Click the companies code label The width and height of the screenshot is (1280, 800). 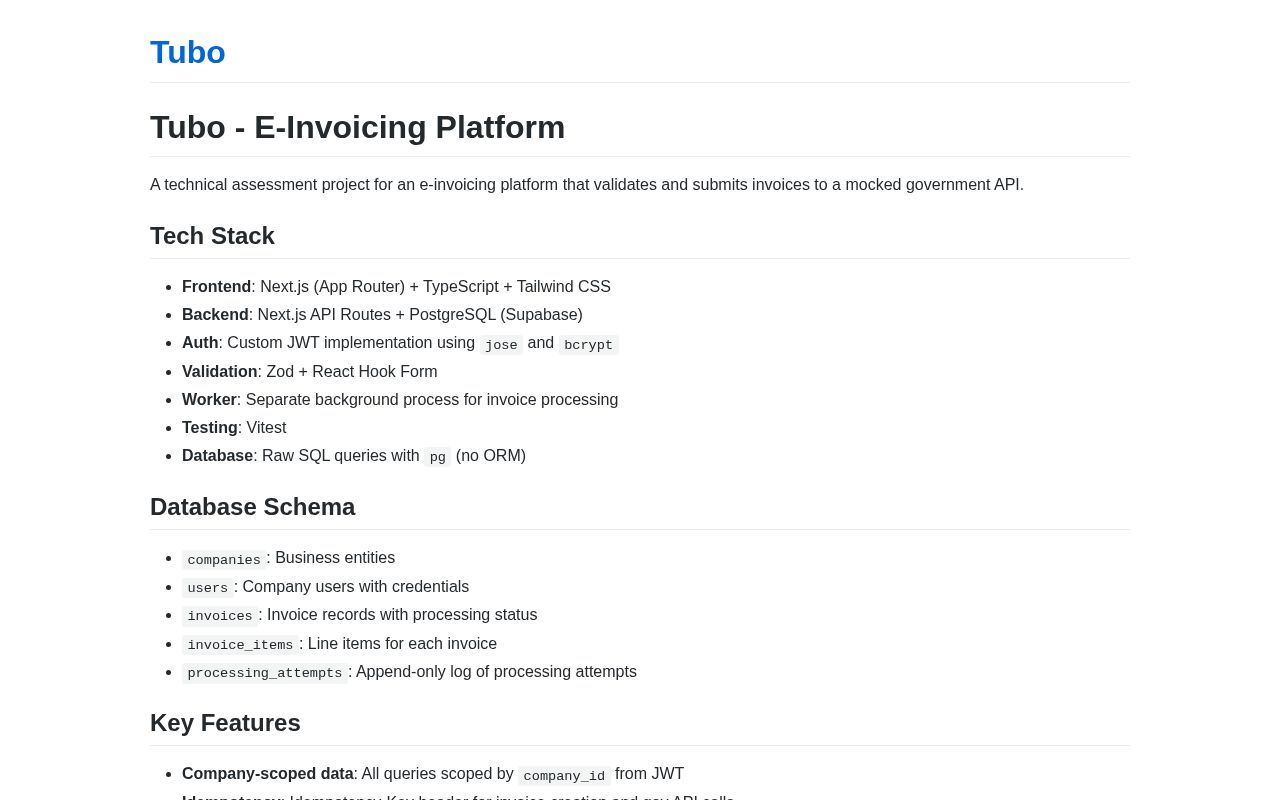(x=224, y=560)
